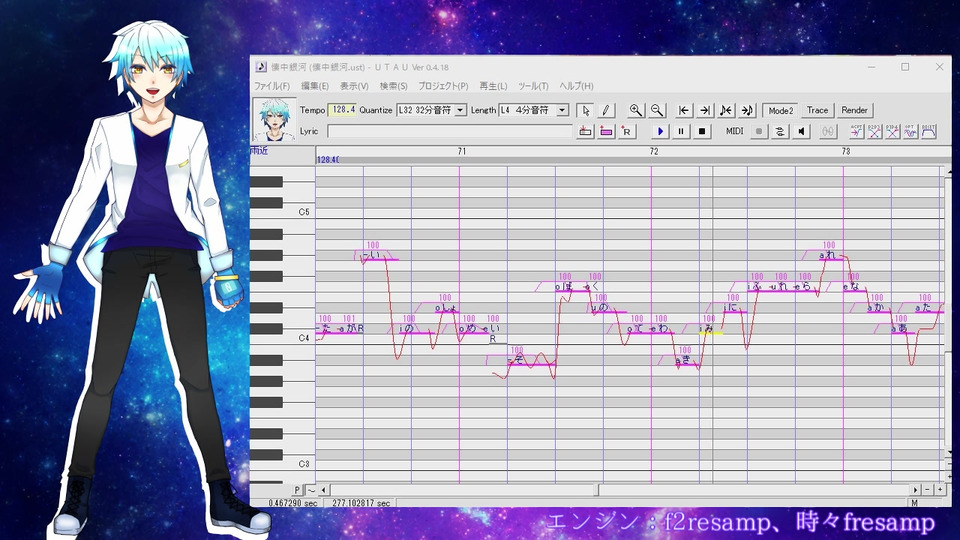Click the envelope RESET icon
The image size is (960, 540).
click(929, 131)
